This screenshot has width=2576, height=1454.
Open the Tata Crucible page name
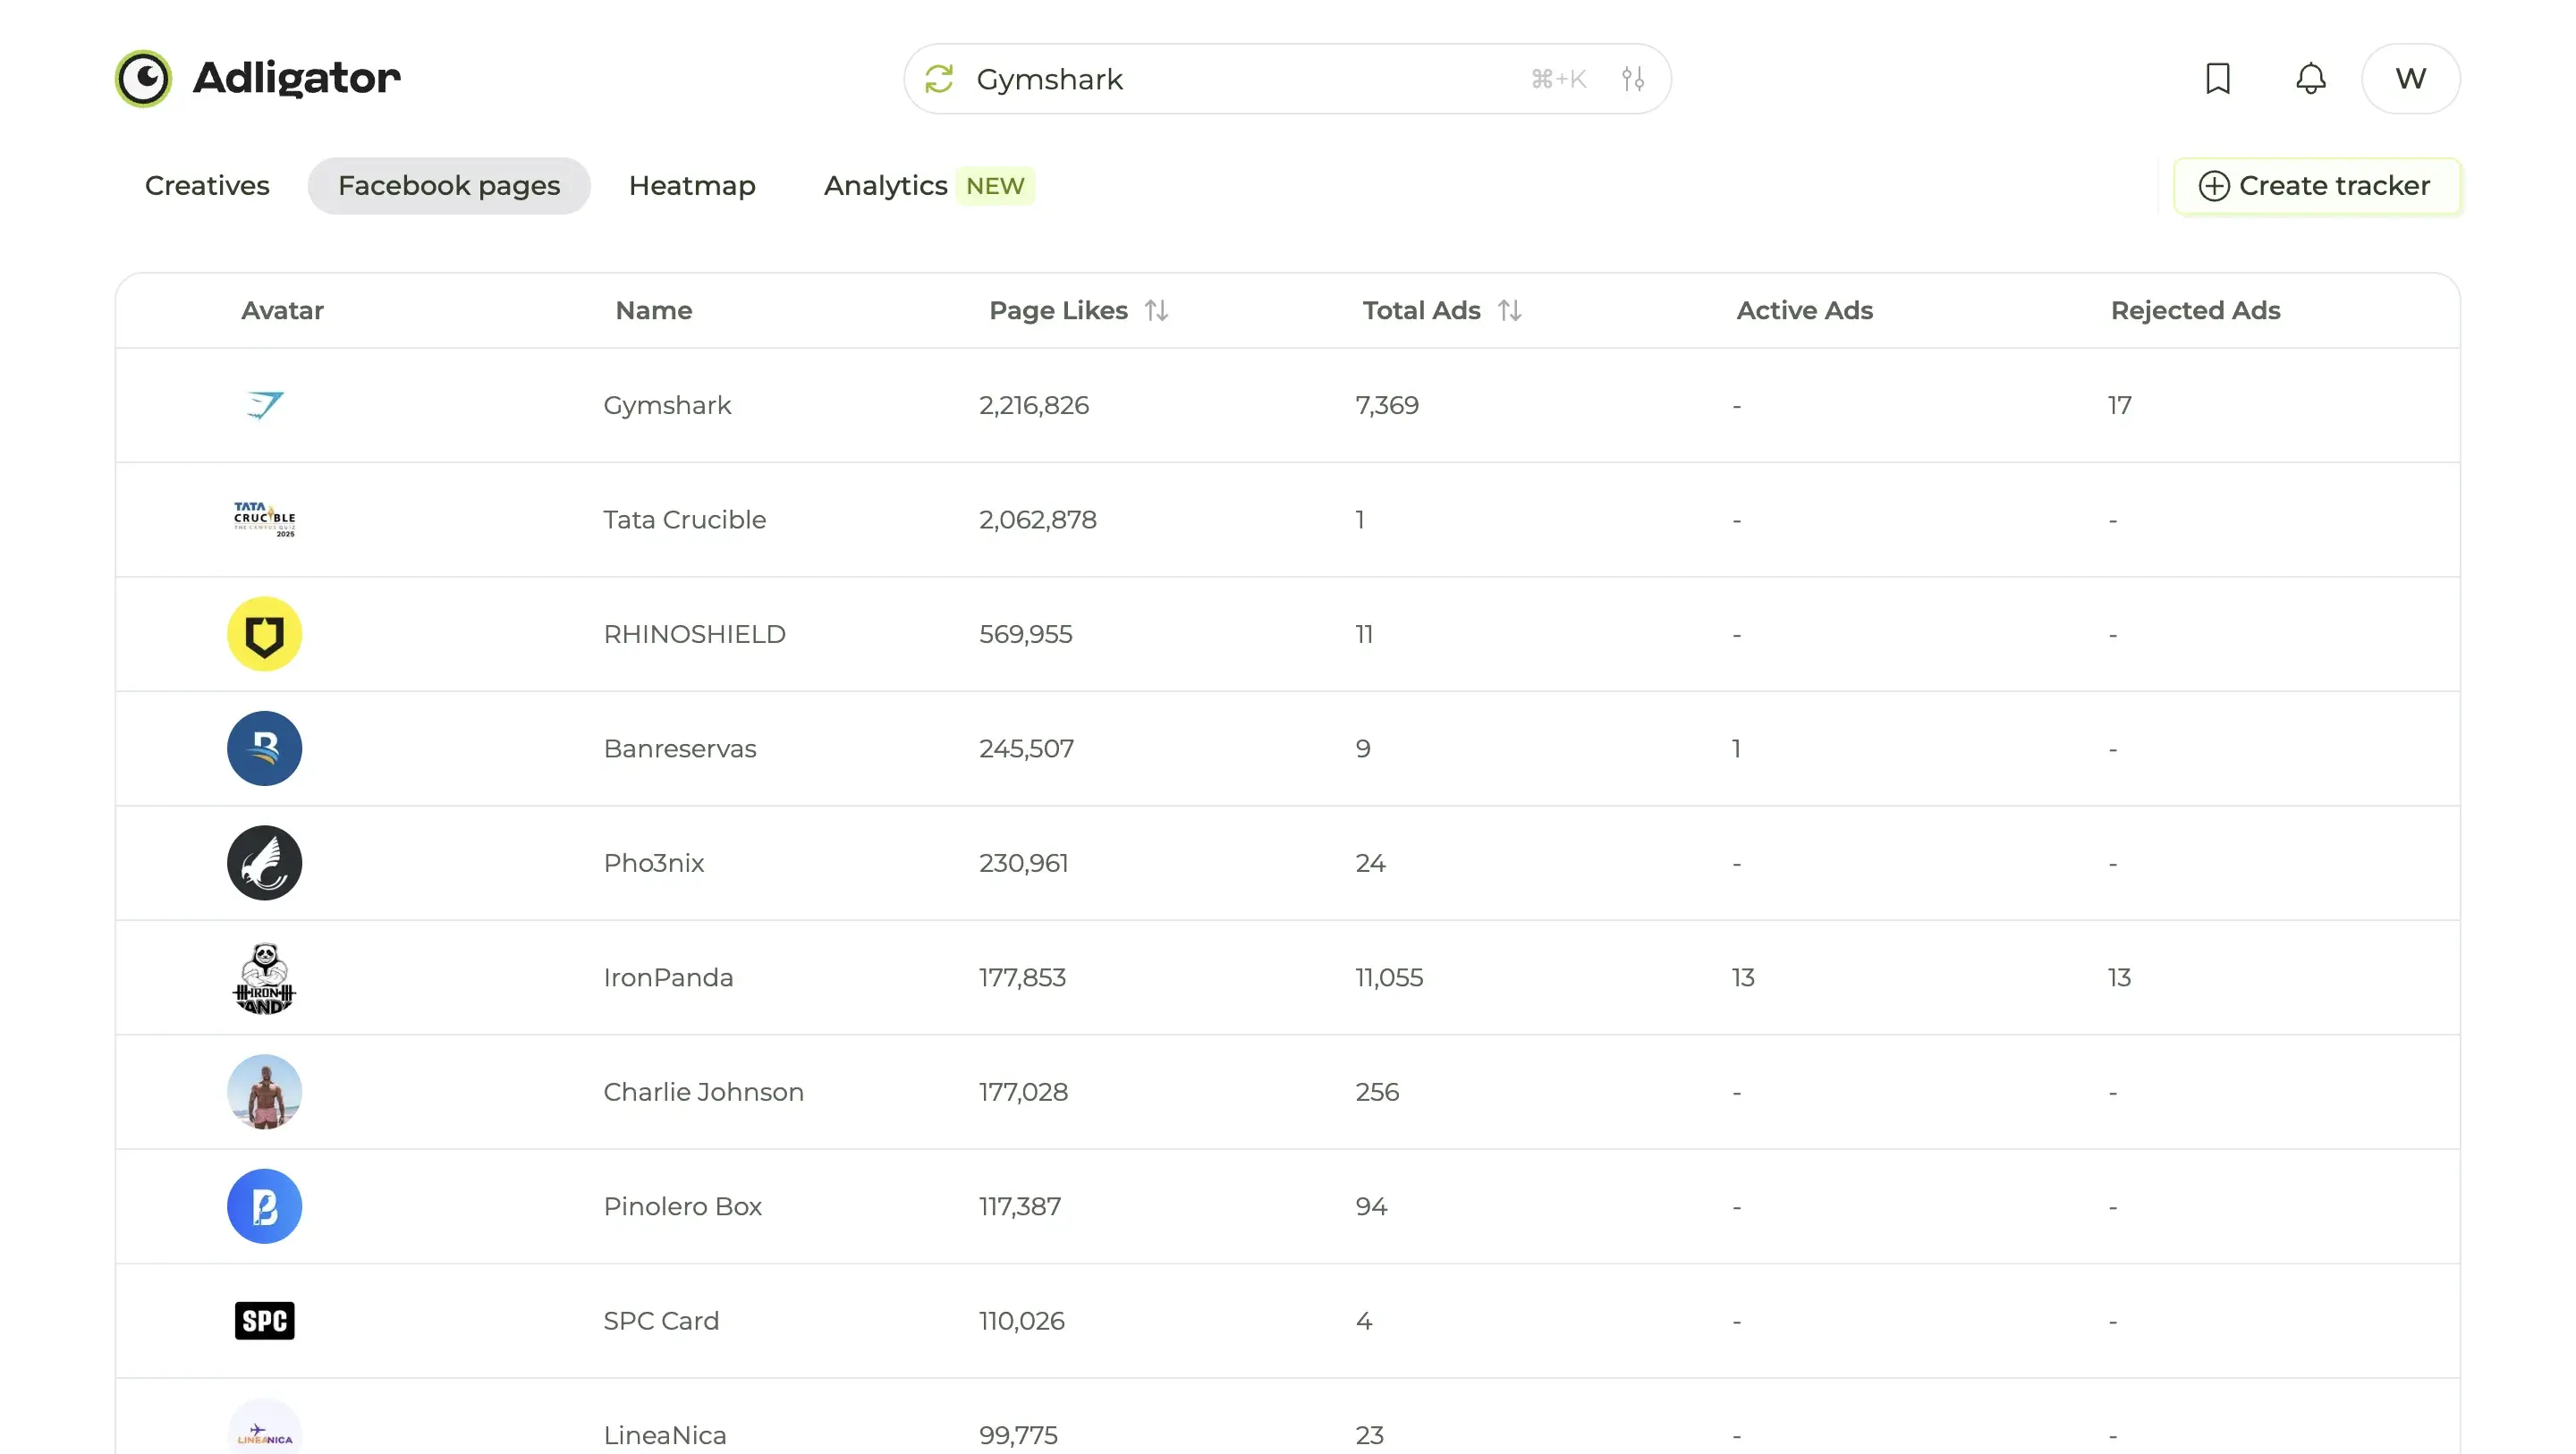[684, 520]
